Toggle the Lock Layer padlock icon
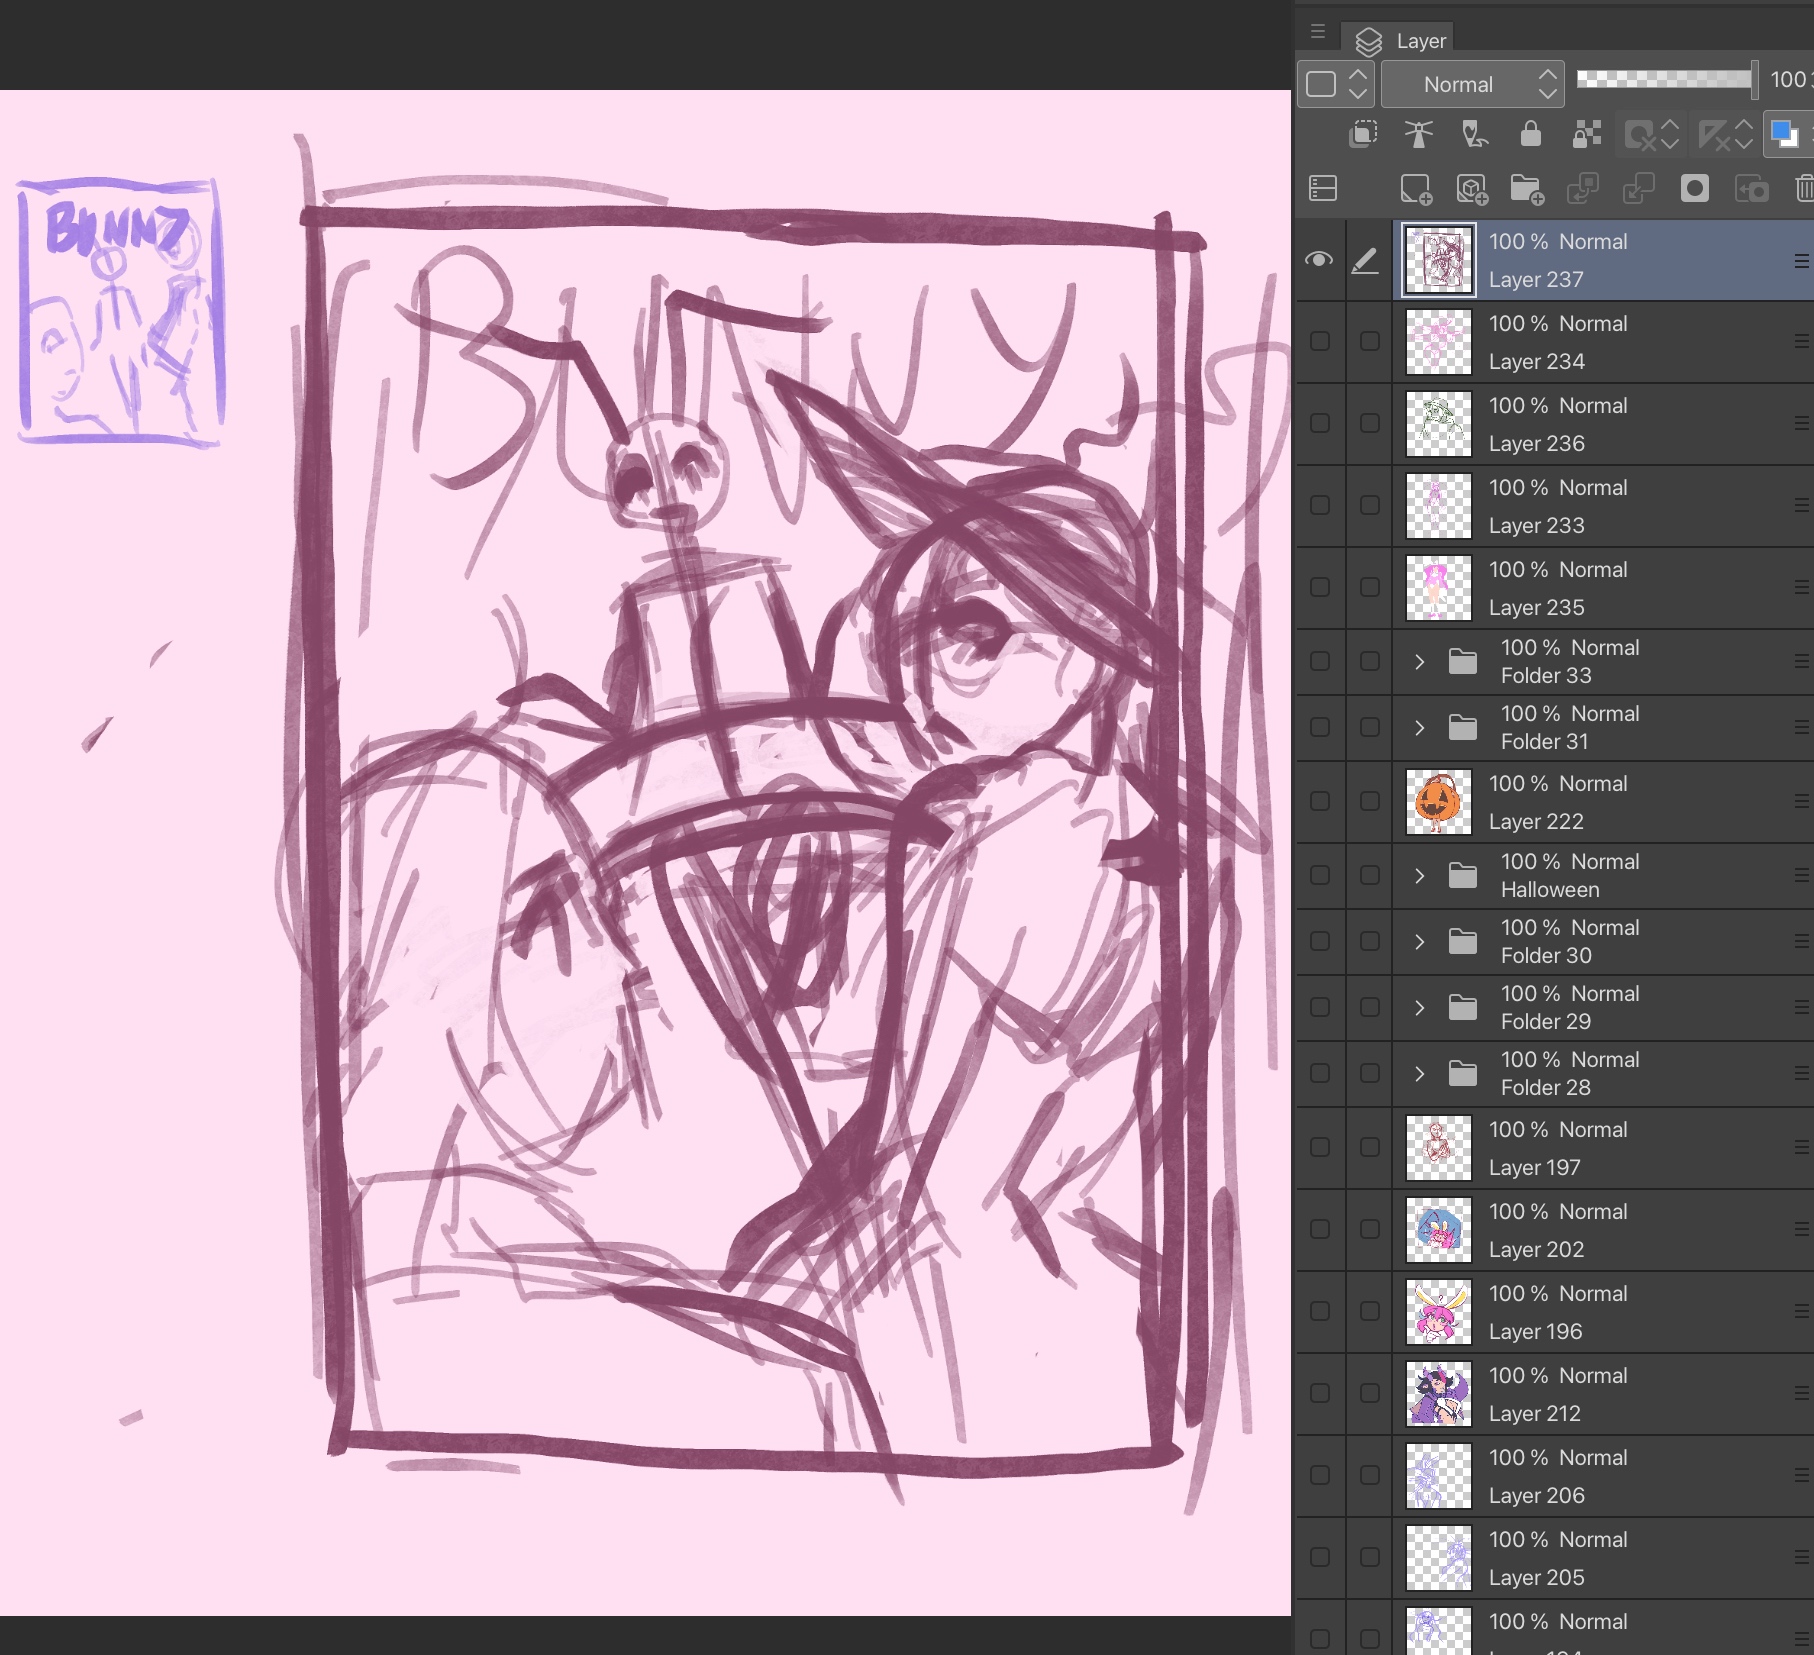Image resolution: width=1814 pixels, height=1655 pixels. point(1530,134)
